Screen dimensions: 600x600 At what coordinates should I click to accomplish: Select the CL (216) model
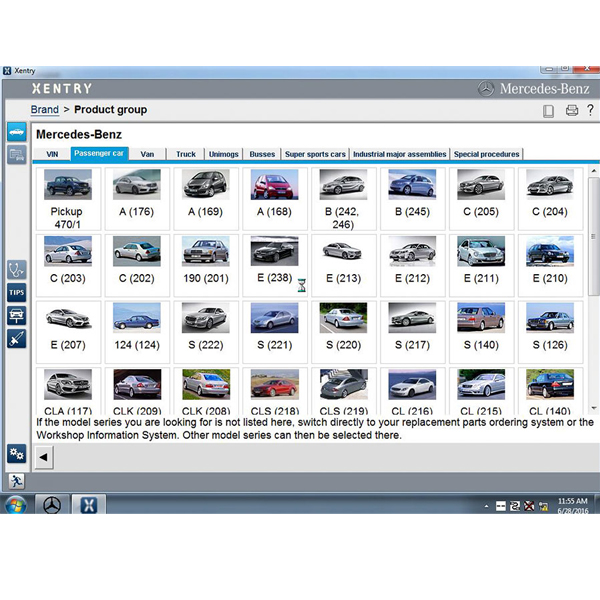412,391
